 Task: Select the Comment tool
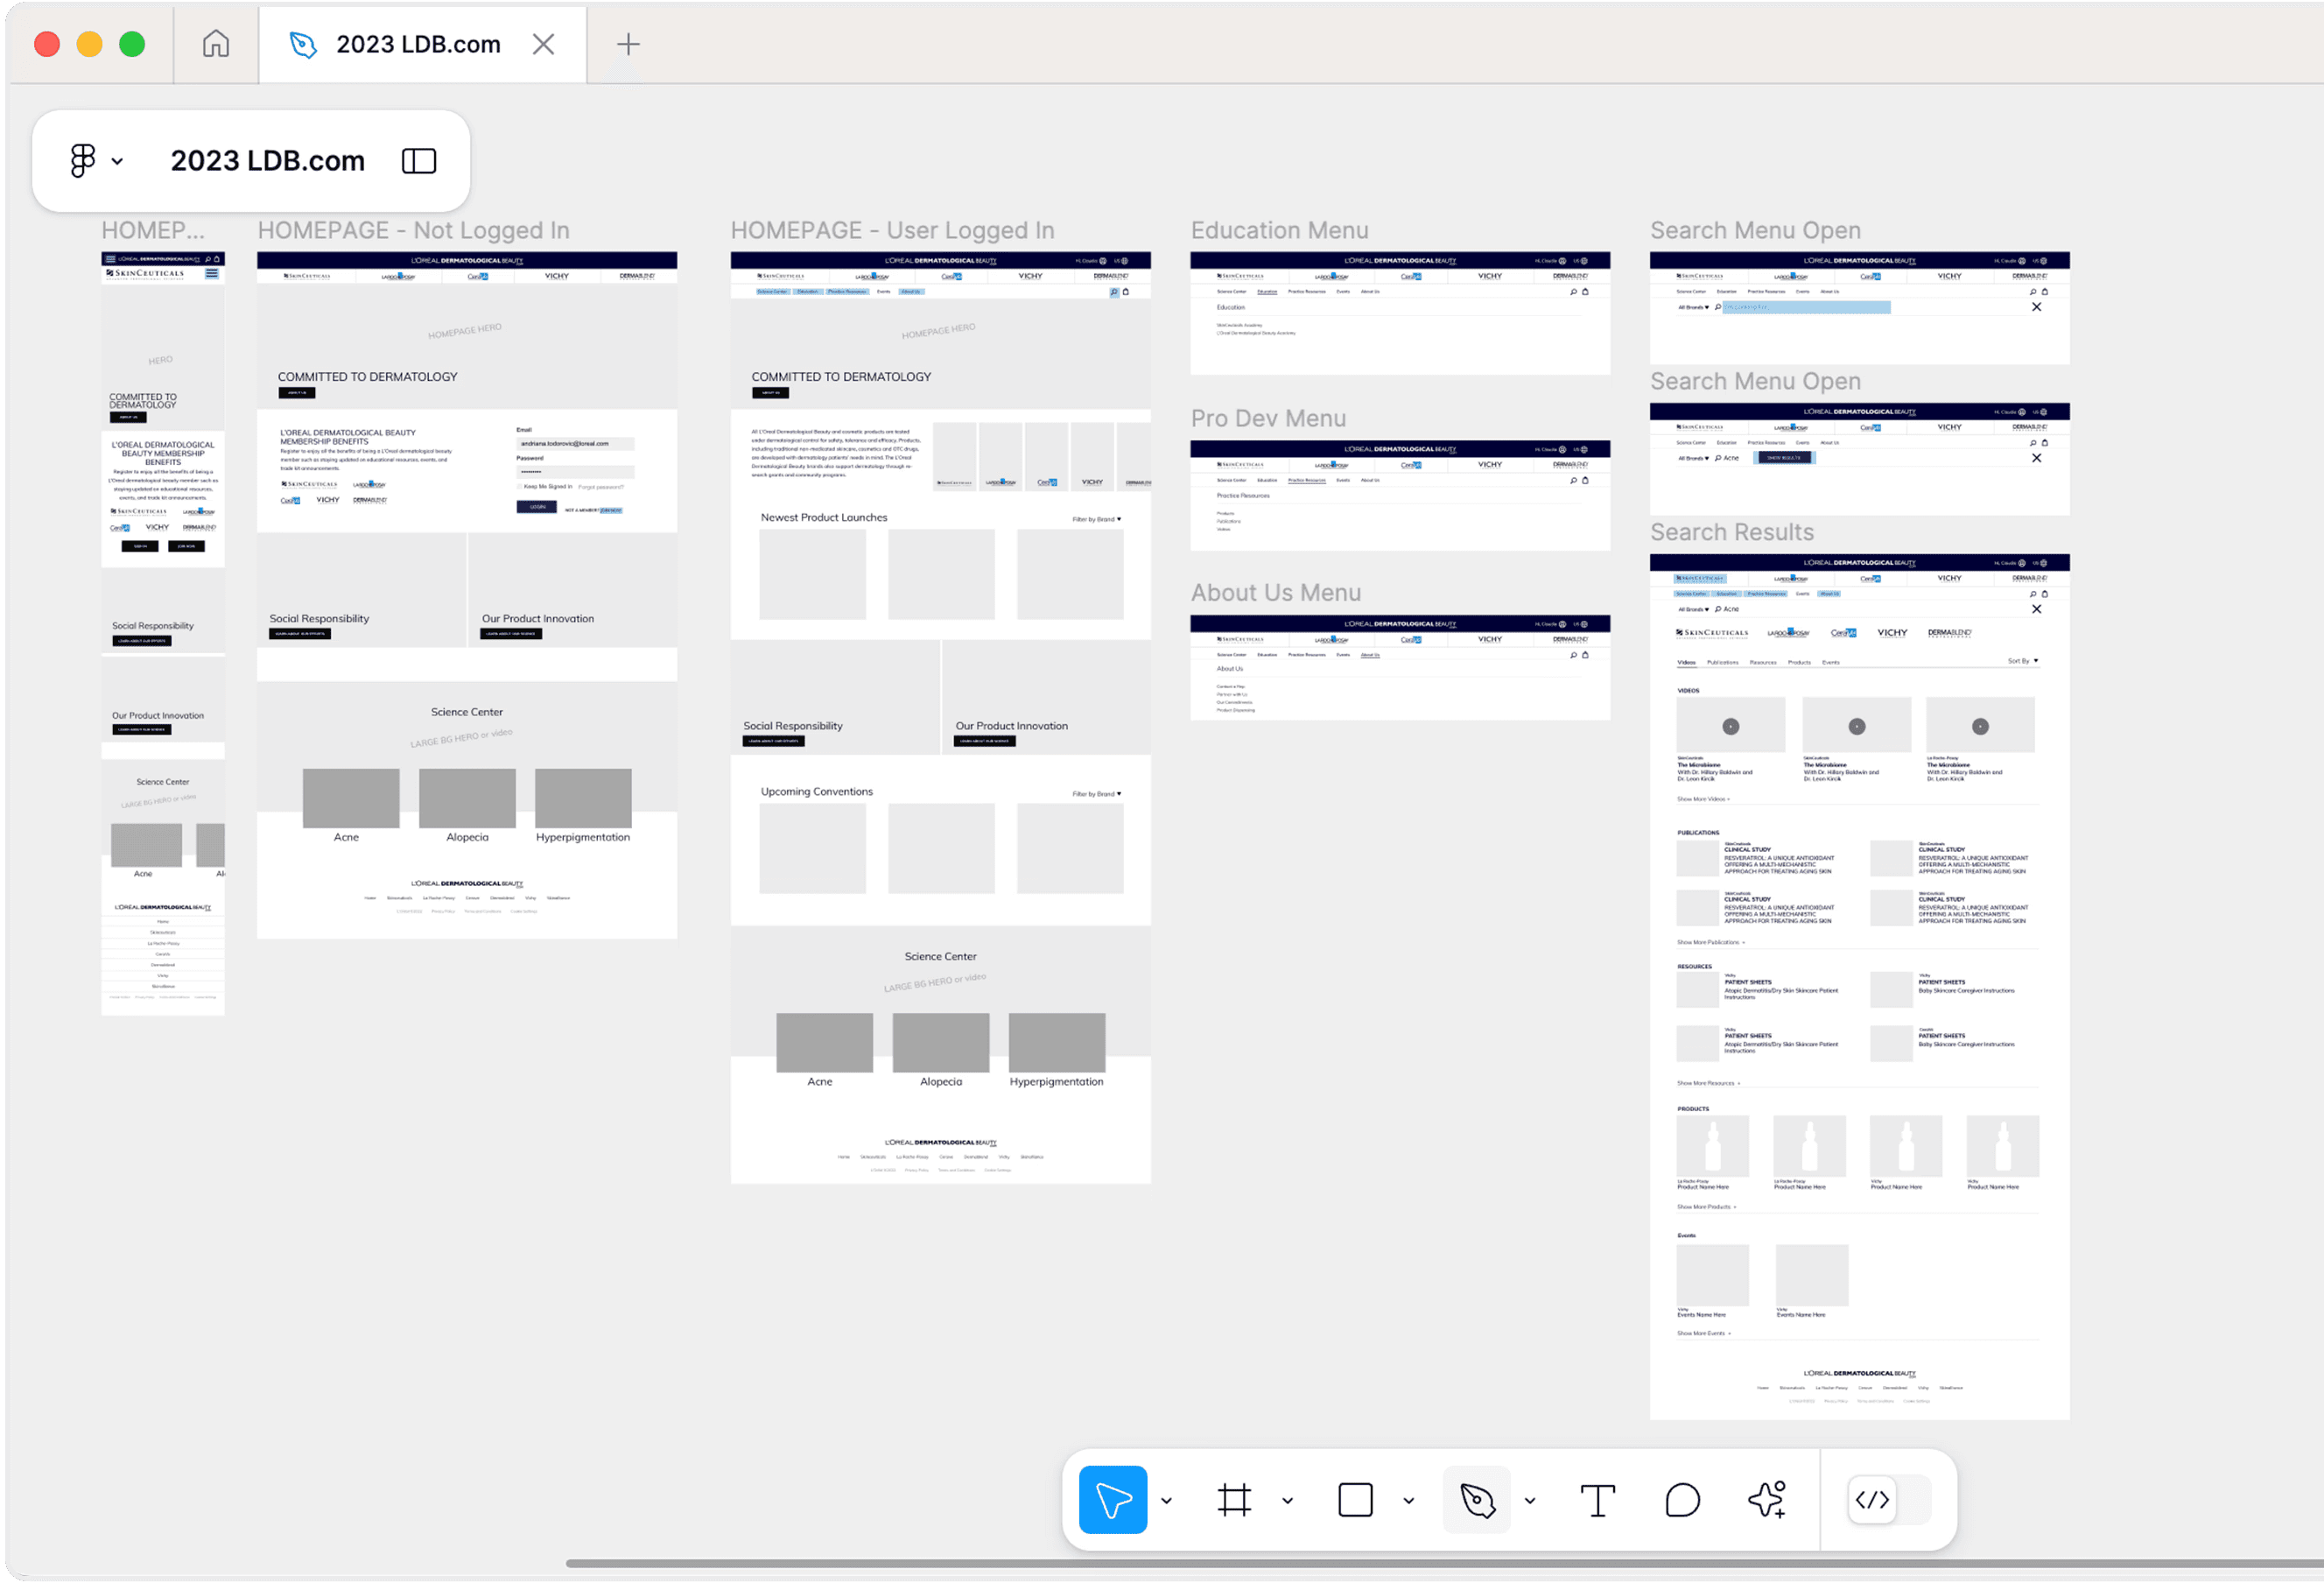tap(1682, 1499)
